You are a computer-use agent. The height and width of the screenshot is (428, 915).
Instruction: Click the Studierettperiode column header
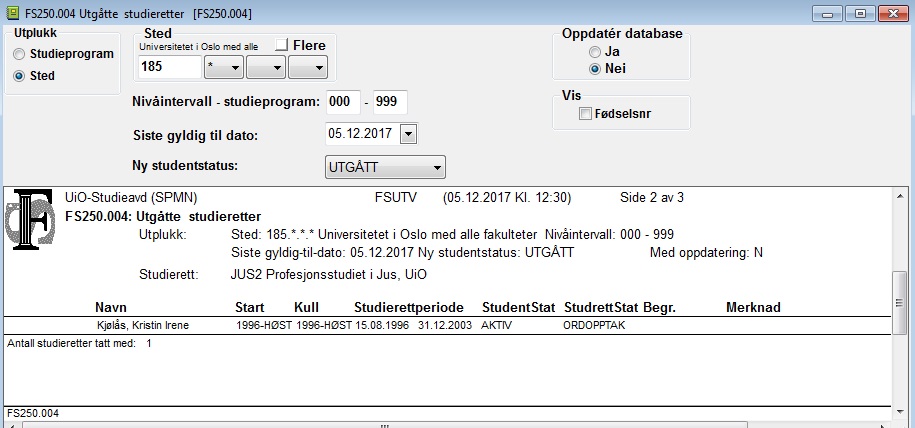point(409,308)
